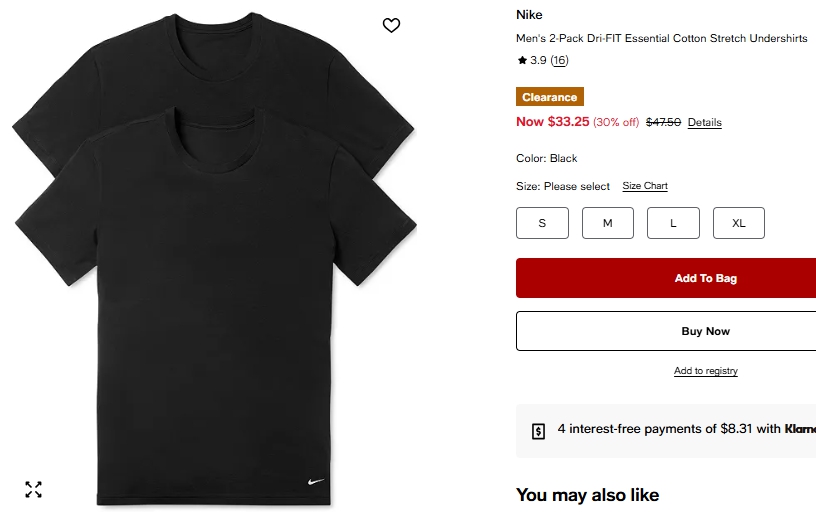Choose size XL

tap(738, 223)
